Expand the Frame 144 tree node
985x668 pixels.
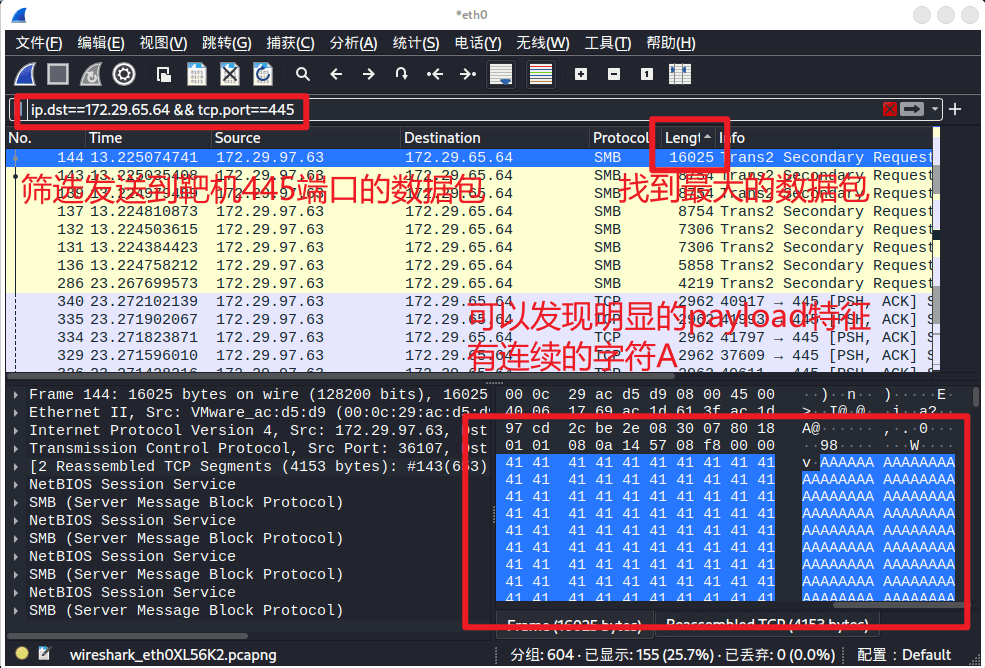pyautogui.click(x=17, y=395)
